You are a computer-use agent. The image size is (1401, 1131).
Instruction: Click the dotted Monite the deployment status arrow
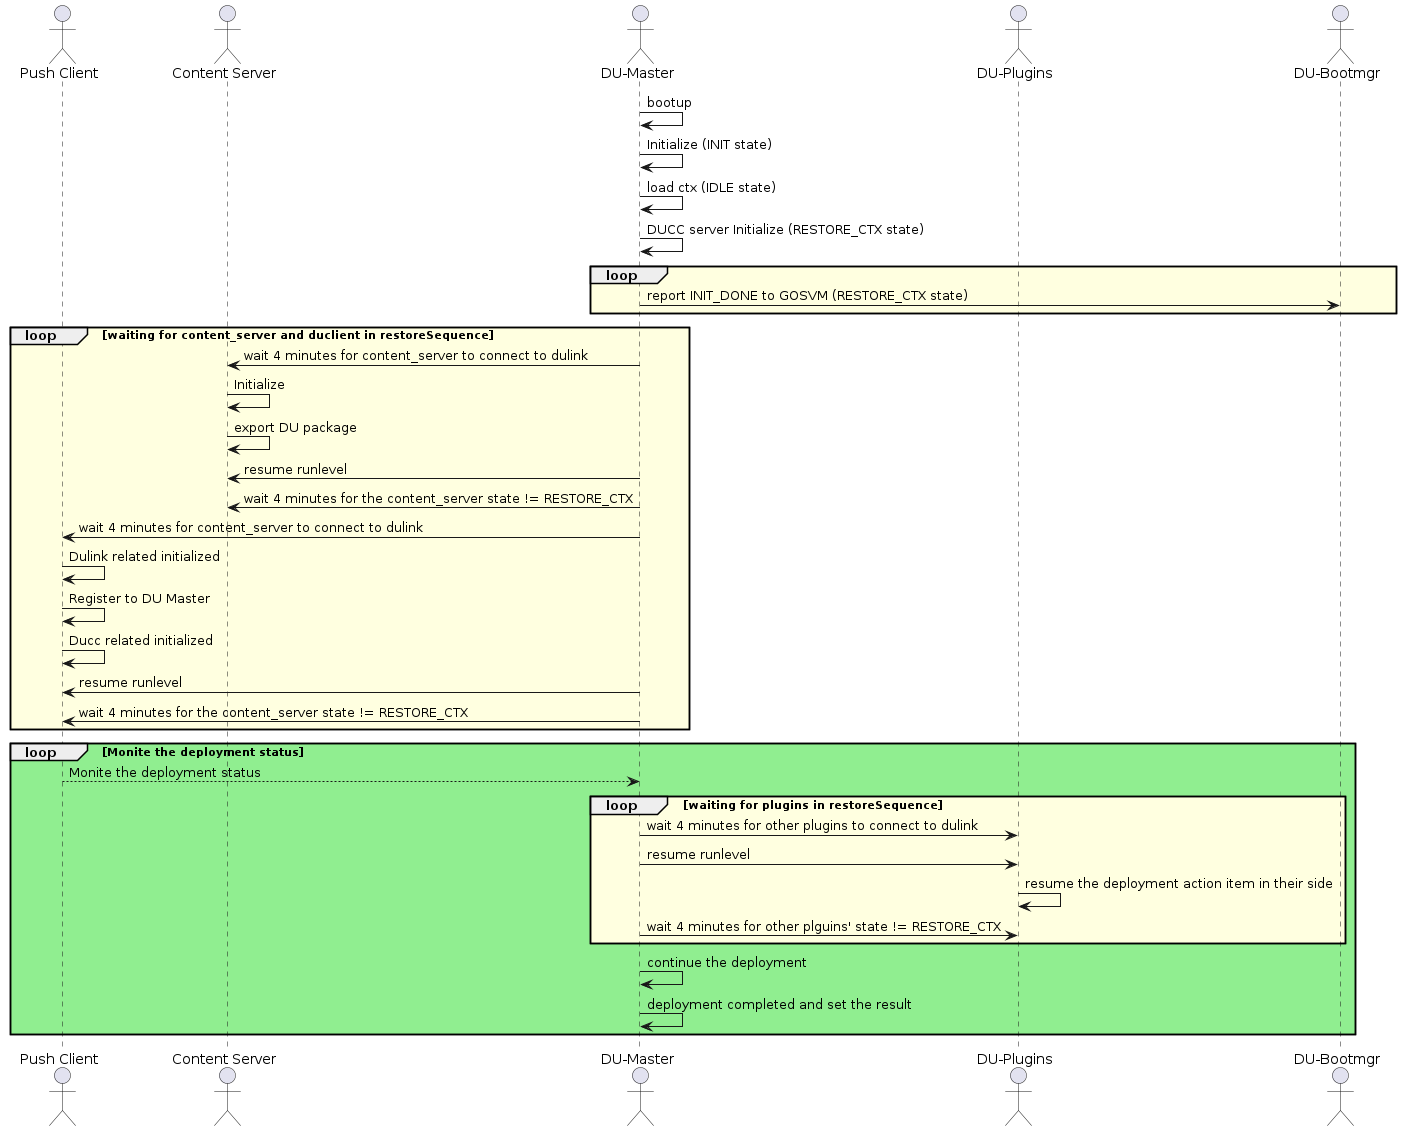point(350,781)
